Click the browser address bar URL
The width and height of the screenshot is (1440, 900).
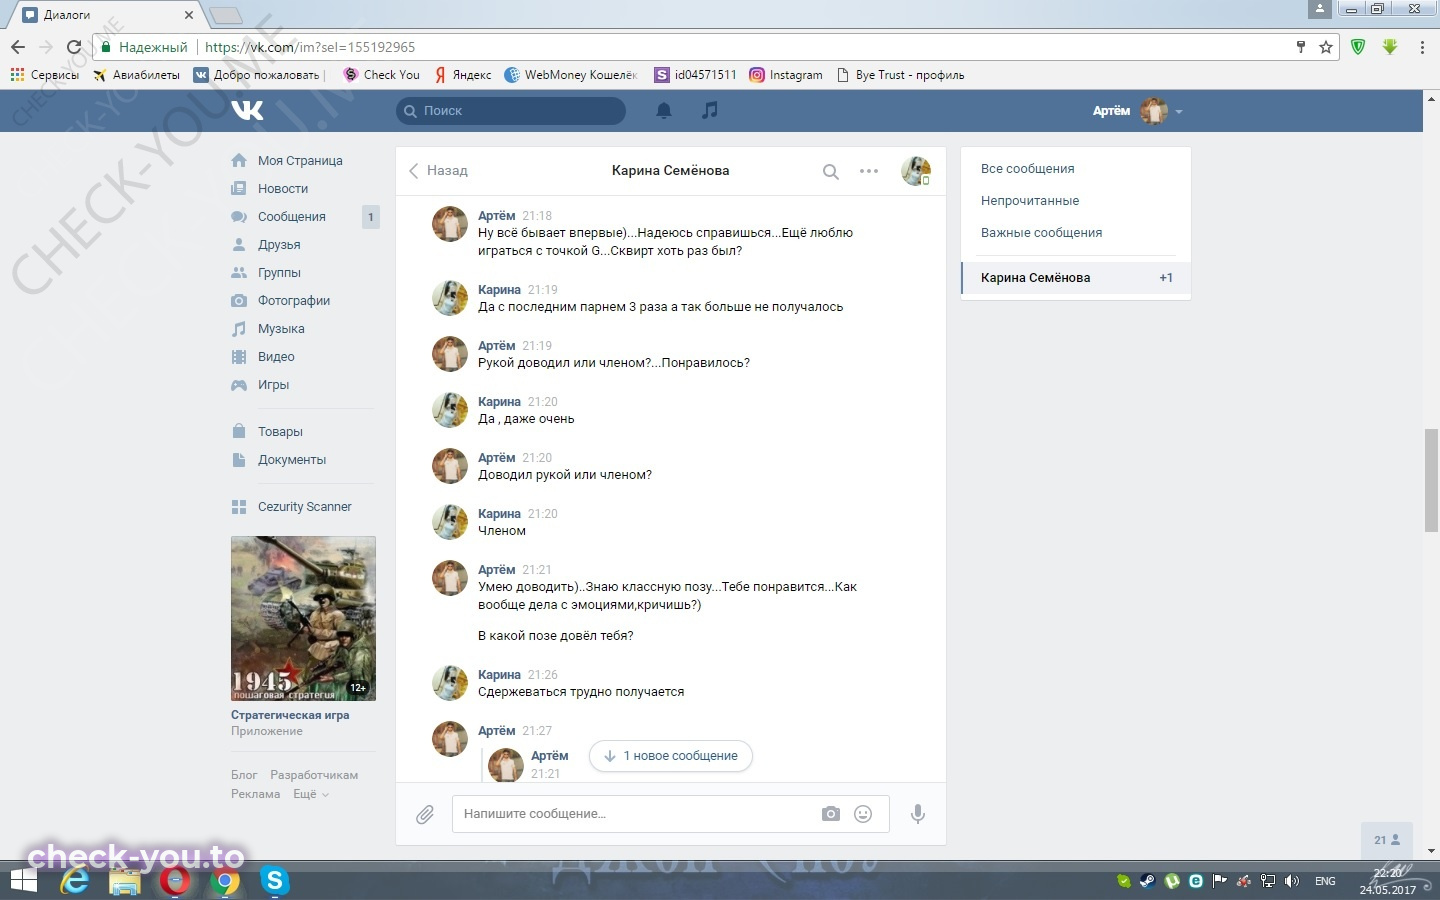coord(310,47)
